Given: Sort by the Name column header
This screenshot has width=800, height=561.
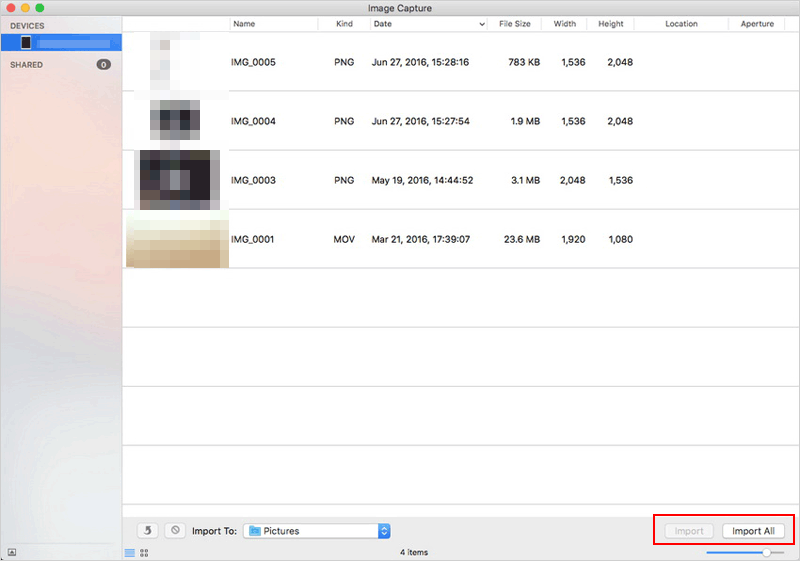Looking at the screenshot, I should point(244,24).
